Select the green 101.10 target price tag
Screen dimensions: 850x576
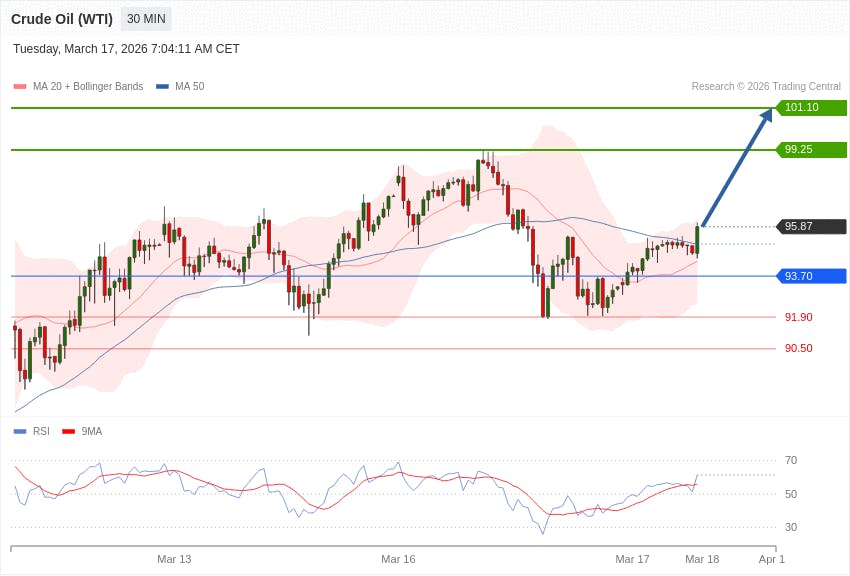tap(811, 108)
